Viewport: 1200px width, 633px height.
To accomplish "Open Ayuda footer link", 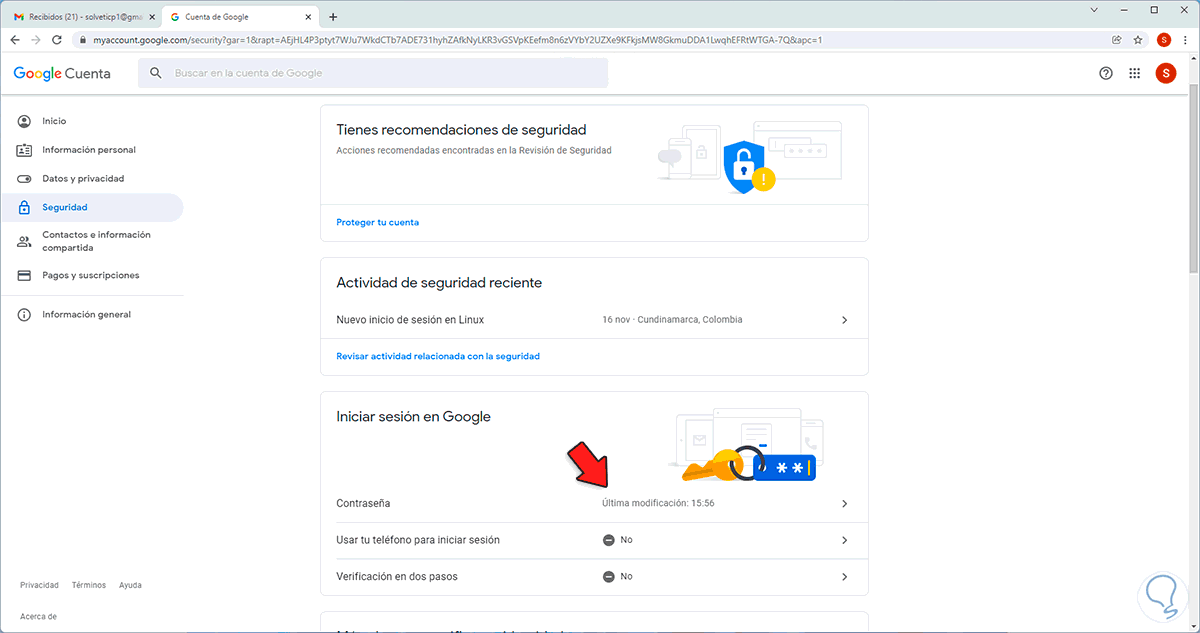I will pyautogui.click(x=130, y=585).
